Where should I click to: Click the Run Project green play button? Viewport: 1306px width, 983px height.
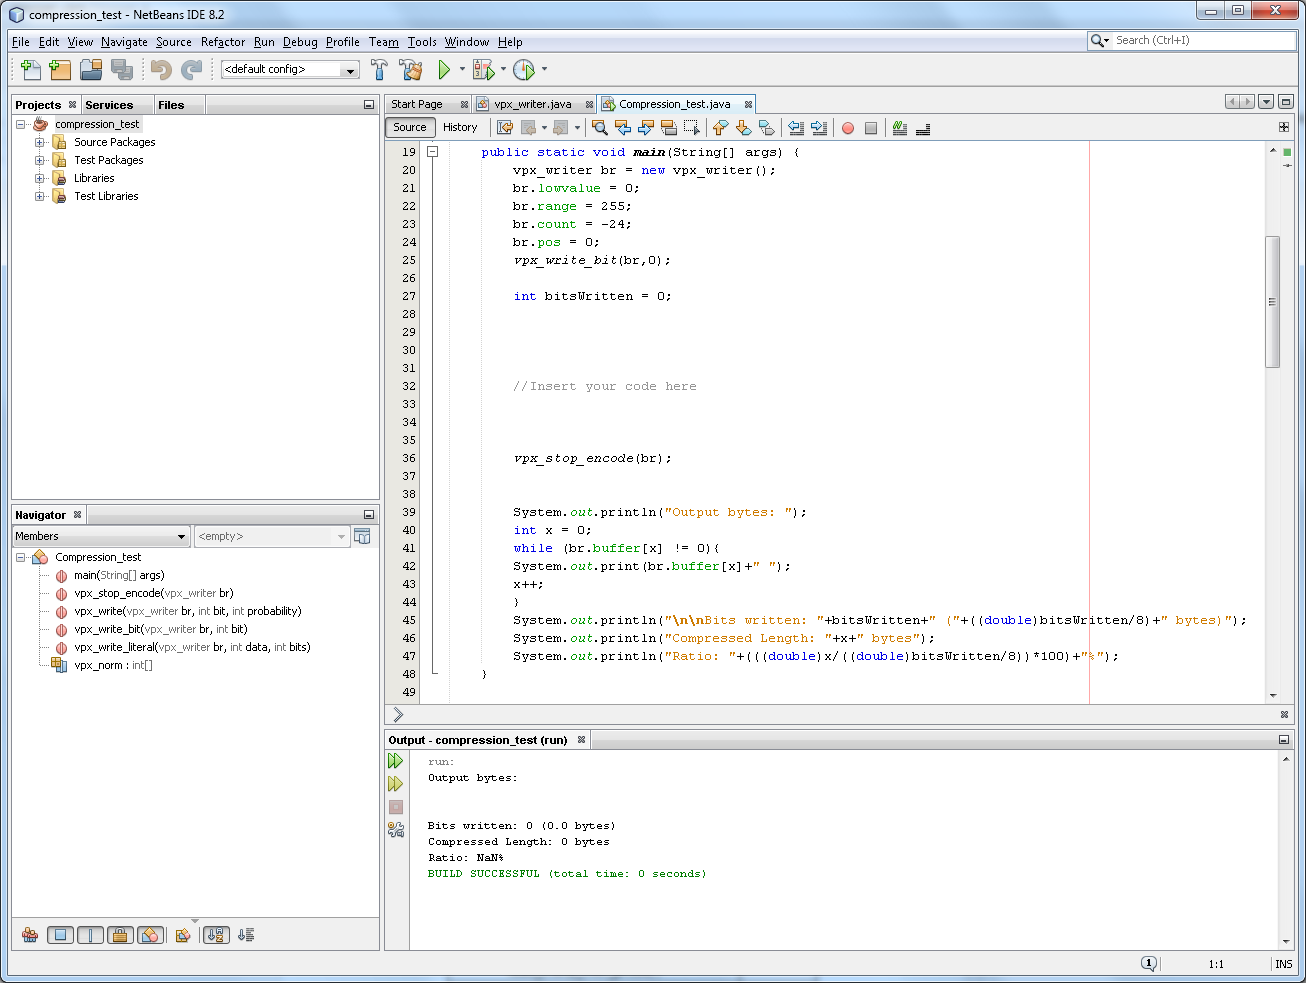pyautogui.click(x=445, y=70)
